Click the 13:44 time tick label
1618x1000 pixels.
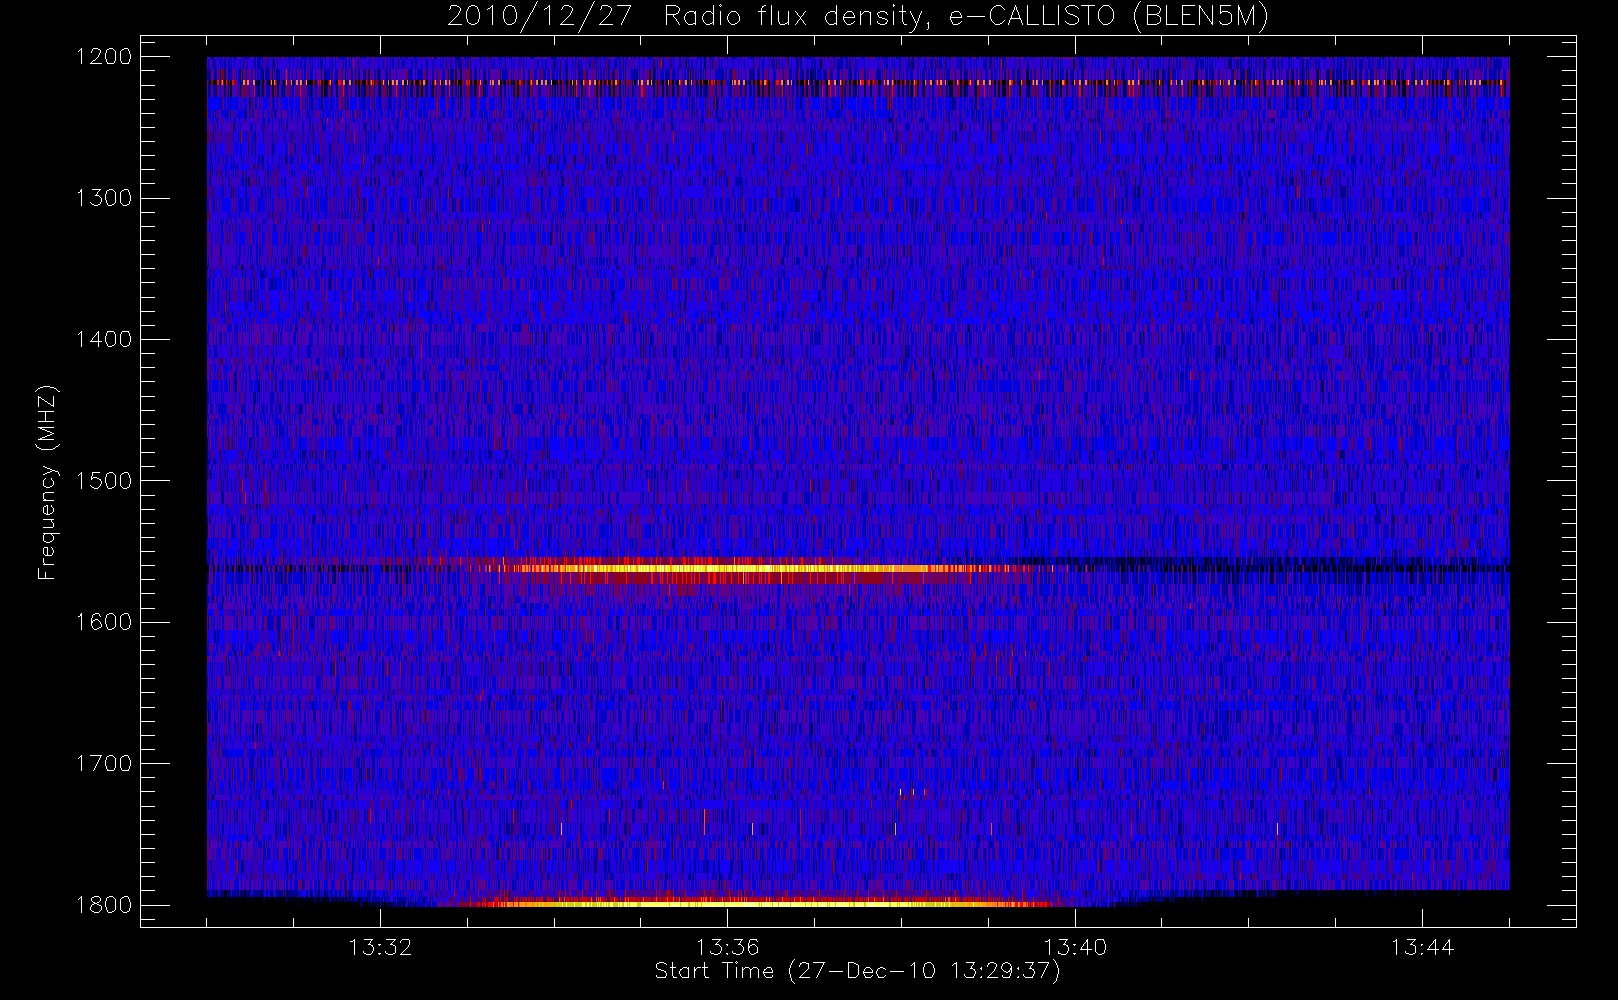1422,946
